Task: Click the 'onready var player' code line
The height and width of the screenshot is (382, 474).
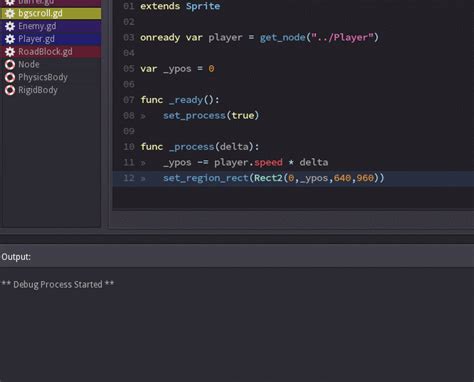Action: point(259,37)
